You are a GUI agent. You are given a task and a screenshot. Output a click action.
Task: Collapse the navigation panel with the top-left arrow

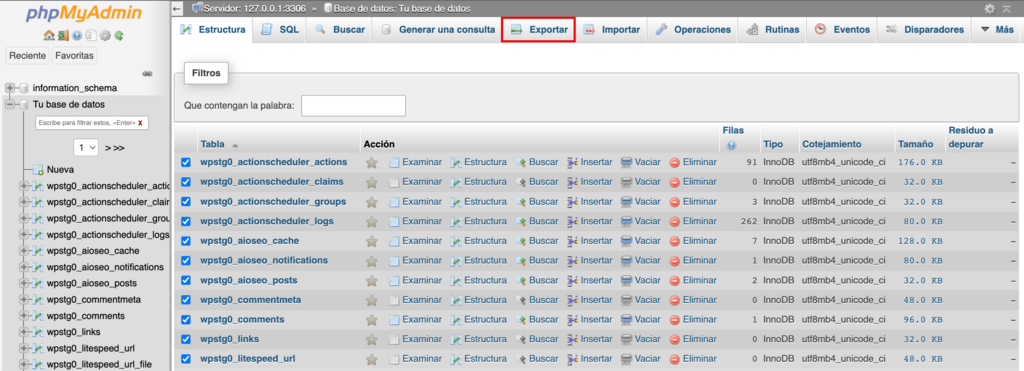pyautogui.click(x=178, y=8)
